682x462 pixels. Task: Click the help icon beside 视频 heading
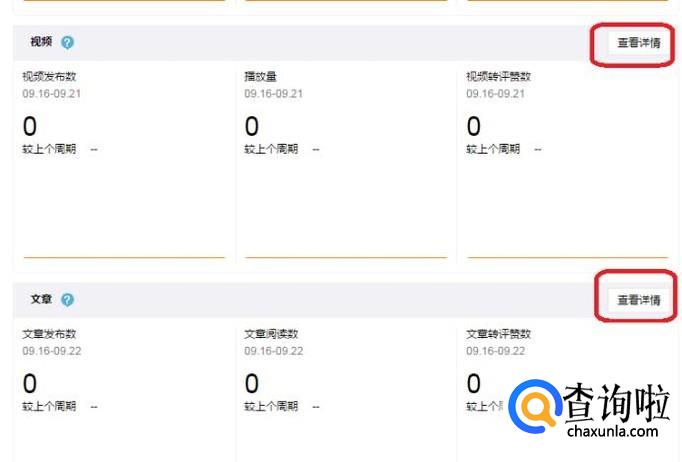[x=67, y=42]
